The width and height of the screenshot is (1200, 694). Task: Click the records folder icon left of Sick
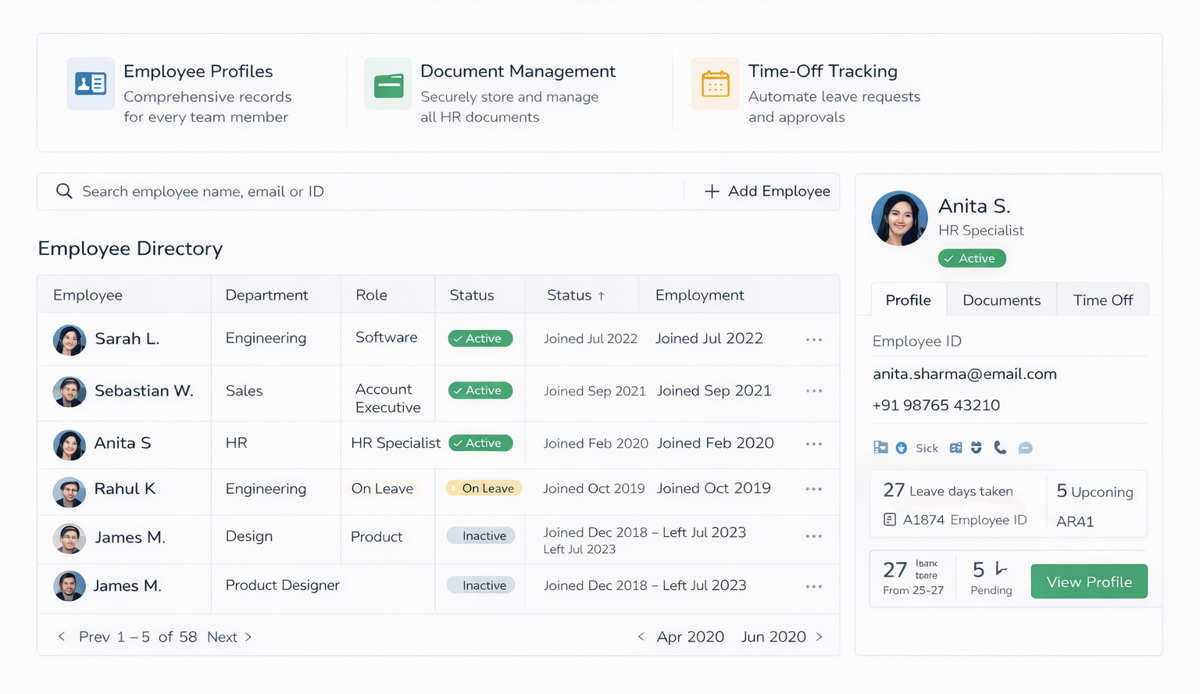[882, 447]
